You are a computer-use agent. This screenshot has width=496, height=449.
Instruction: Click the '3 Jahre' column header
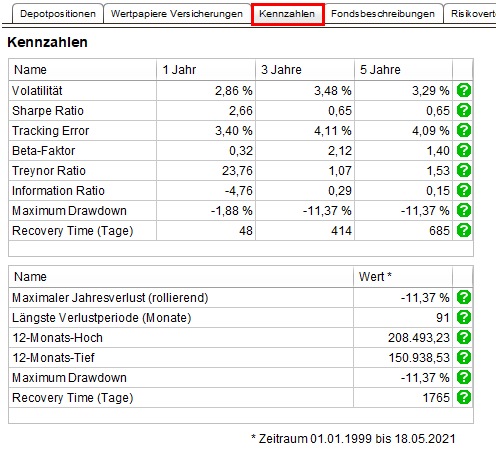(x=305, y=70)
